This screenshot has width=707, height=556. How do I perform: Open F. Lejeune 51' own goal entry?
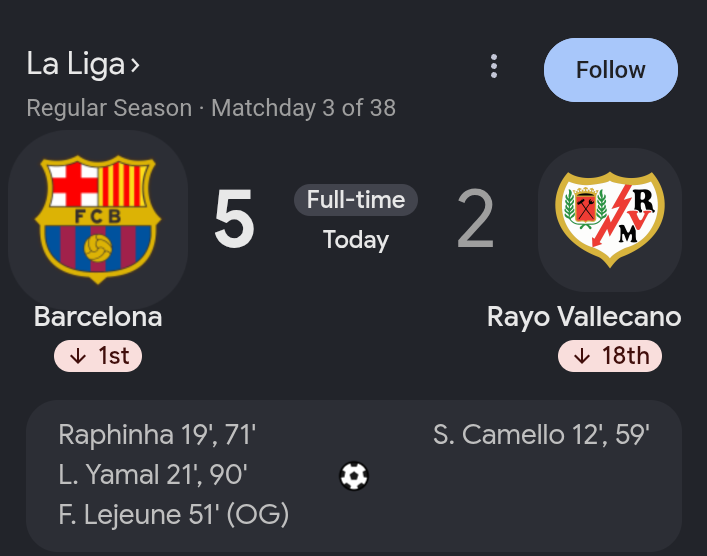[x=174, y=515]
